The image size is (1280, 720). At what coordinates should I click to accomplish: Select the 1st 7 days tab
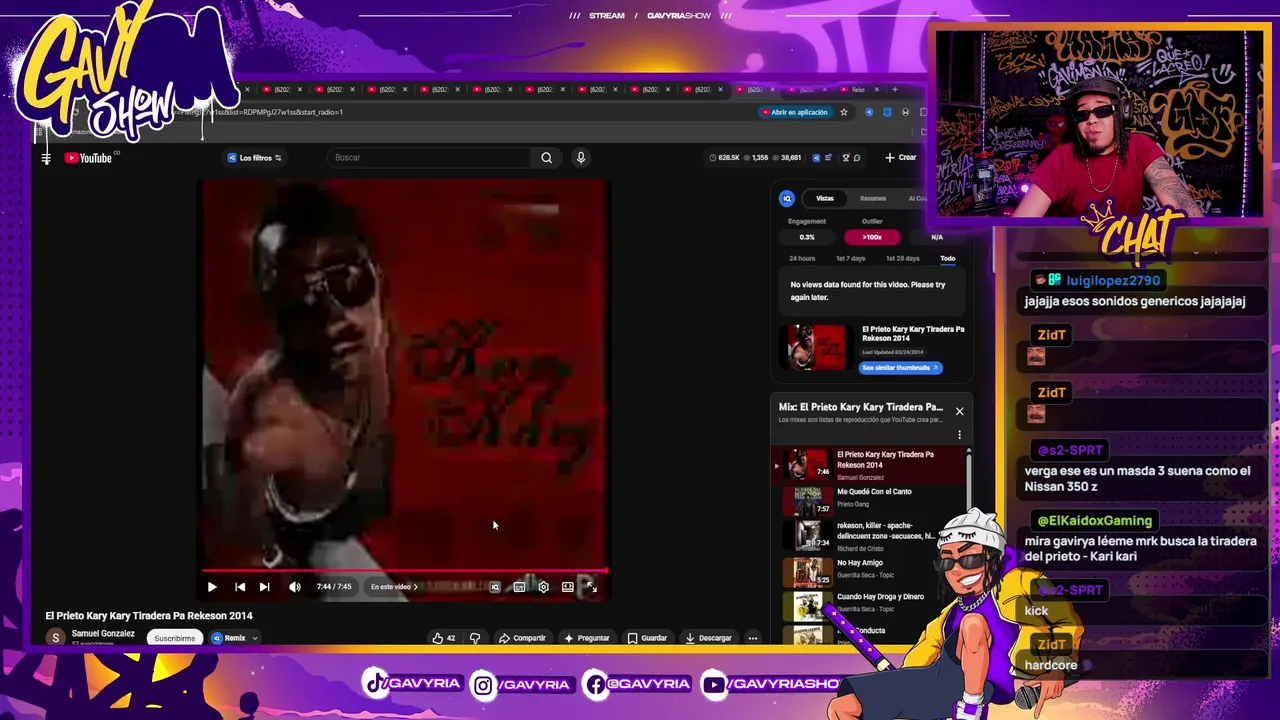pos(851,258)
